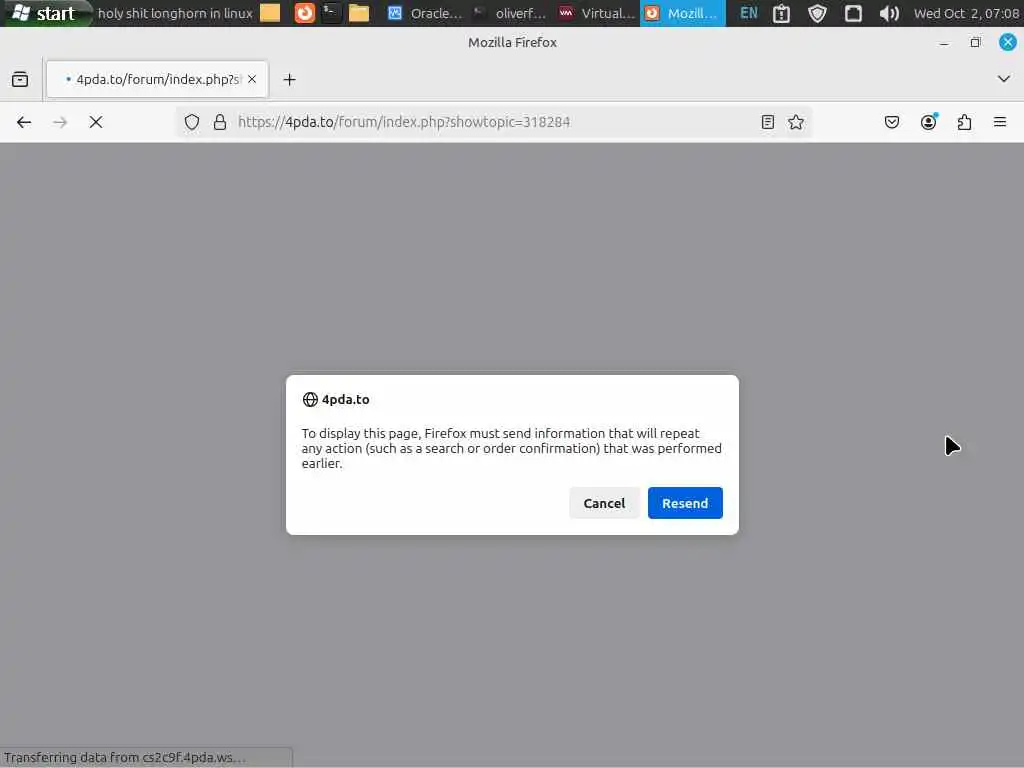Screen dimensions: 1024x768
Task: Click the security shield tray icon
Action: click(817, 13)
